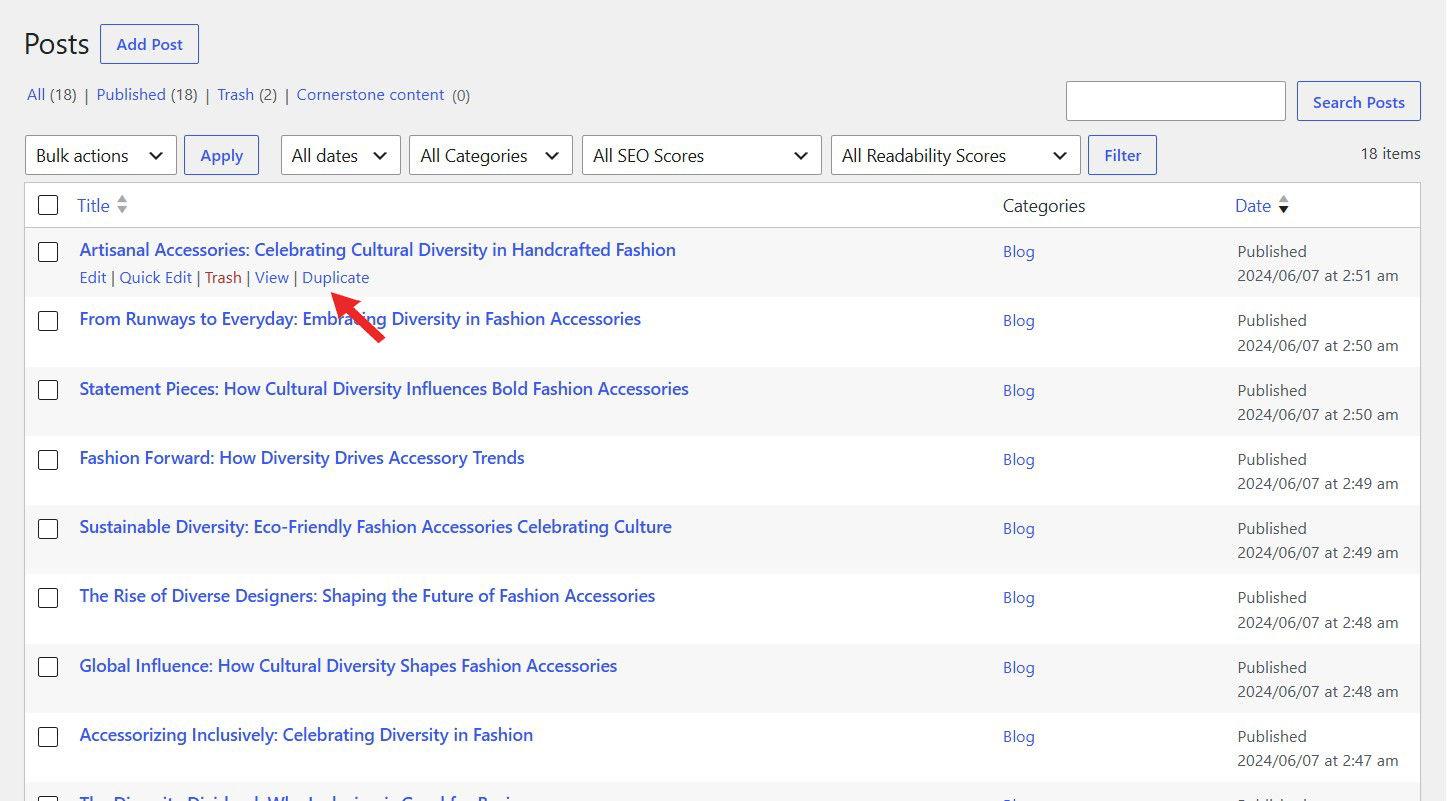Check the Global Influence post checkbox
This screenshot has height=801, width=1447.
tap(48, 667)
